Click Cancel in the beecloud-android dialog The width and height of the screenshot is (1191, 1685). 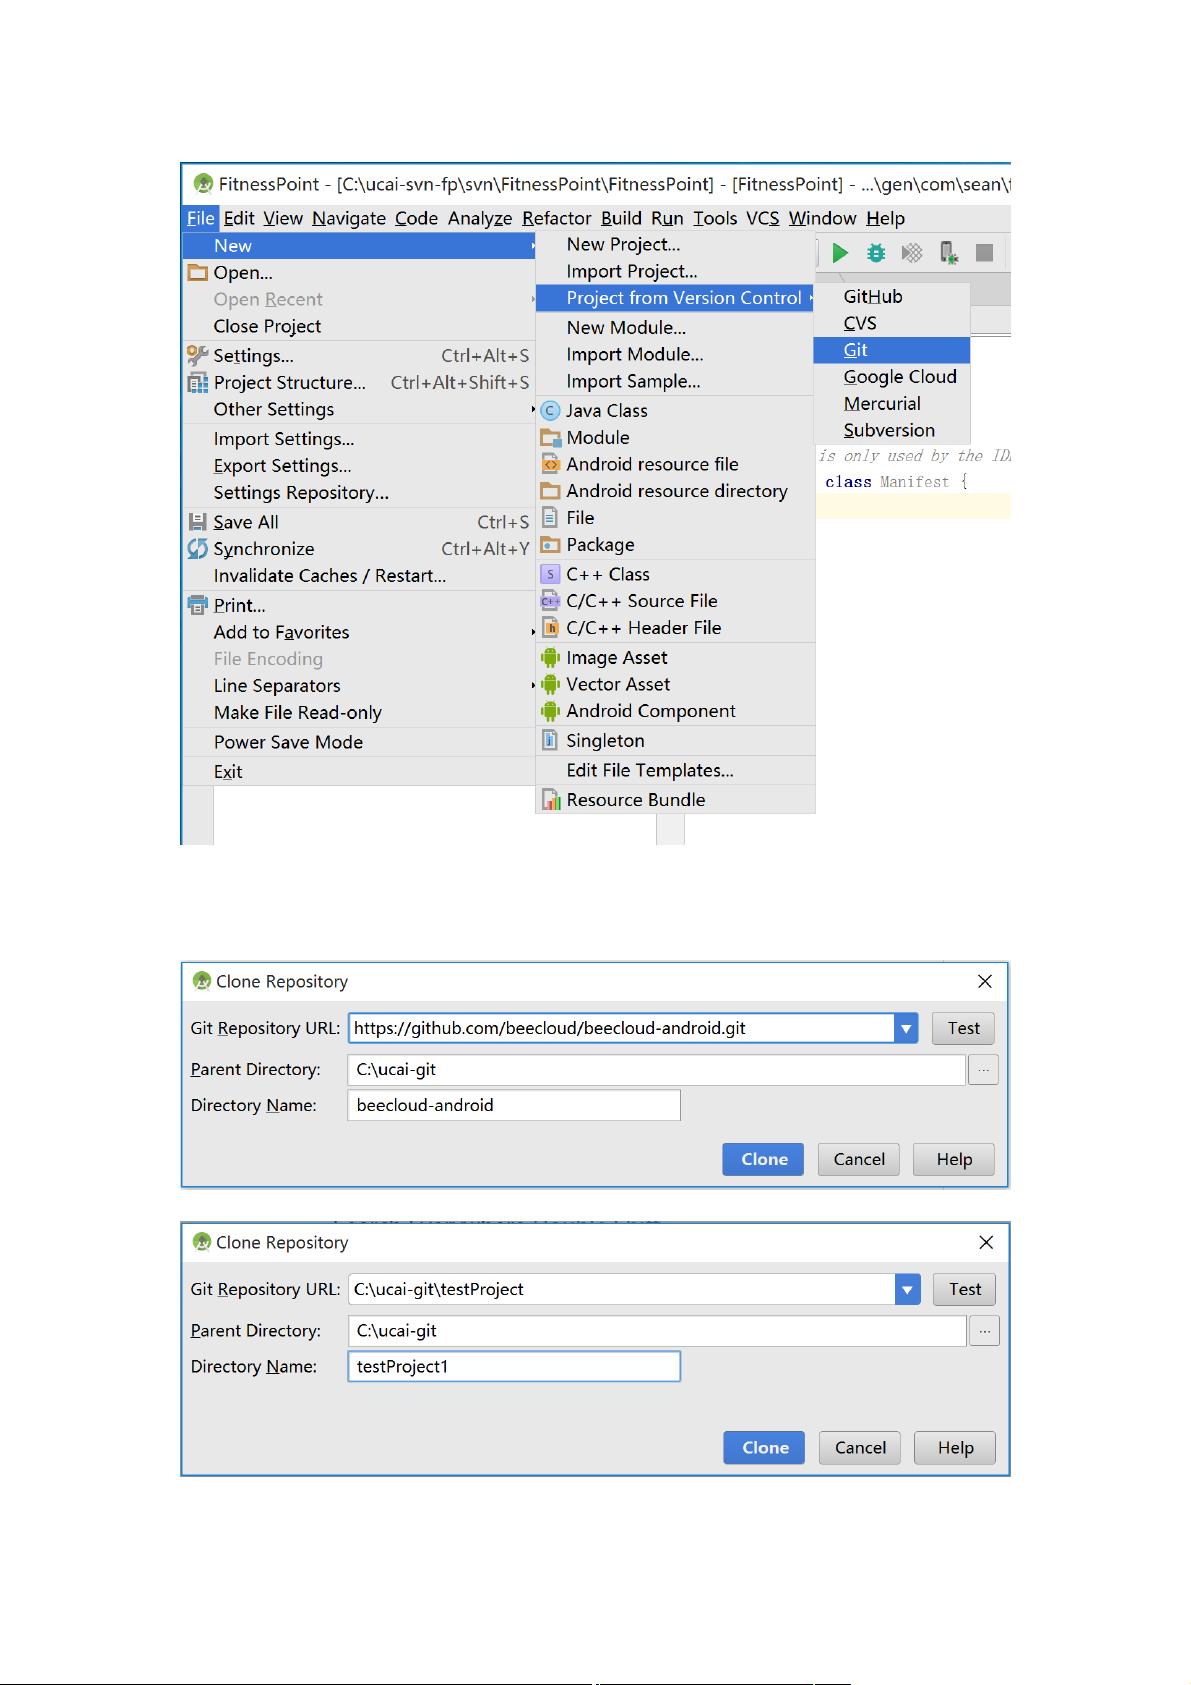pos(859,1159)
